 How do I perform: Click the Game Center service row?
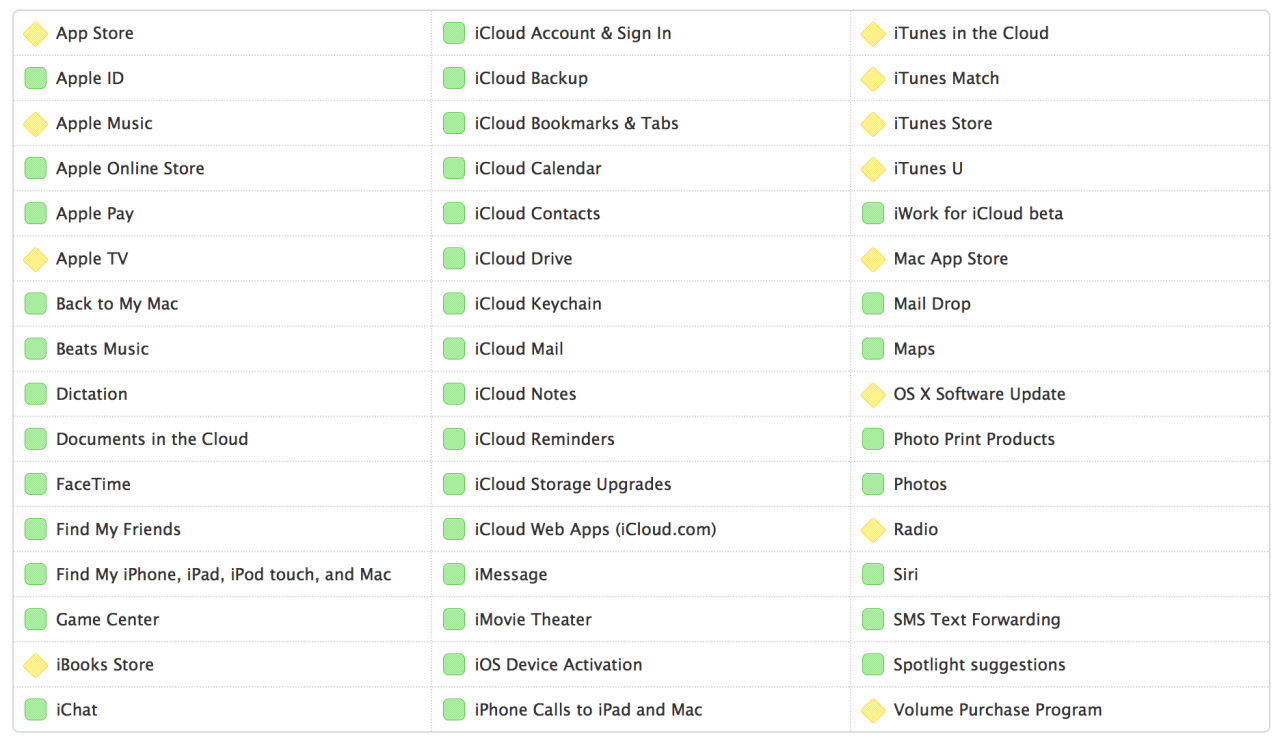pyautogui.click(x=107, y=620)
